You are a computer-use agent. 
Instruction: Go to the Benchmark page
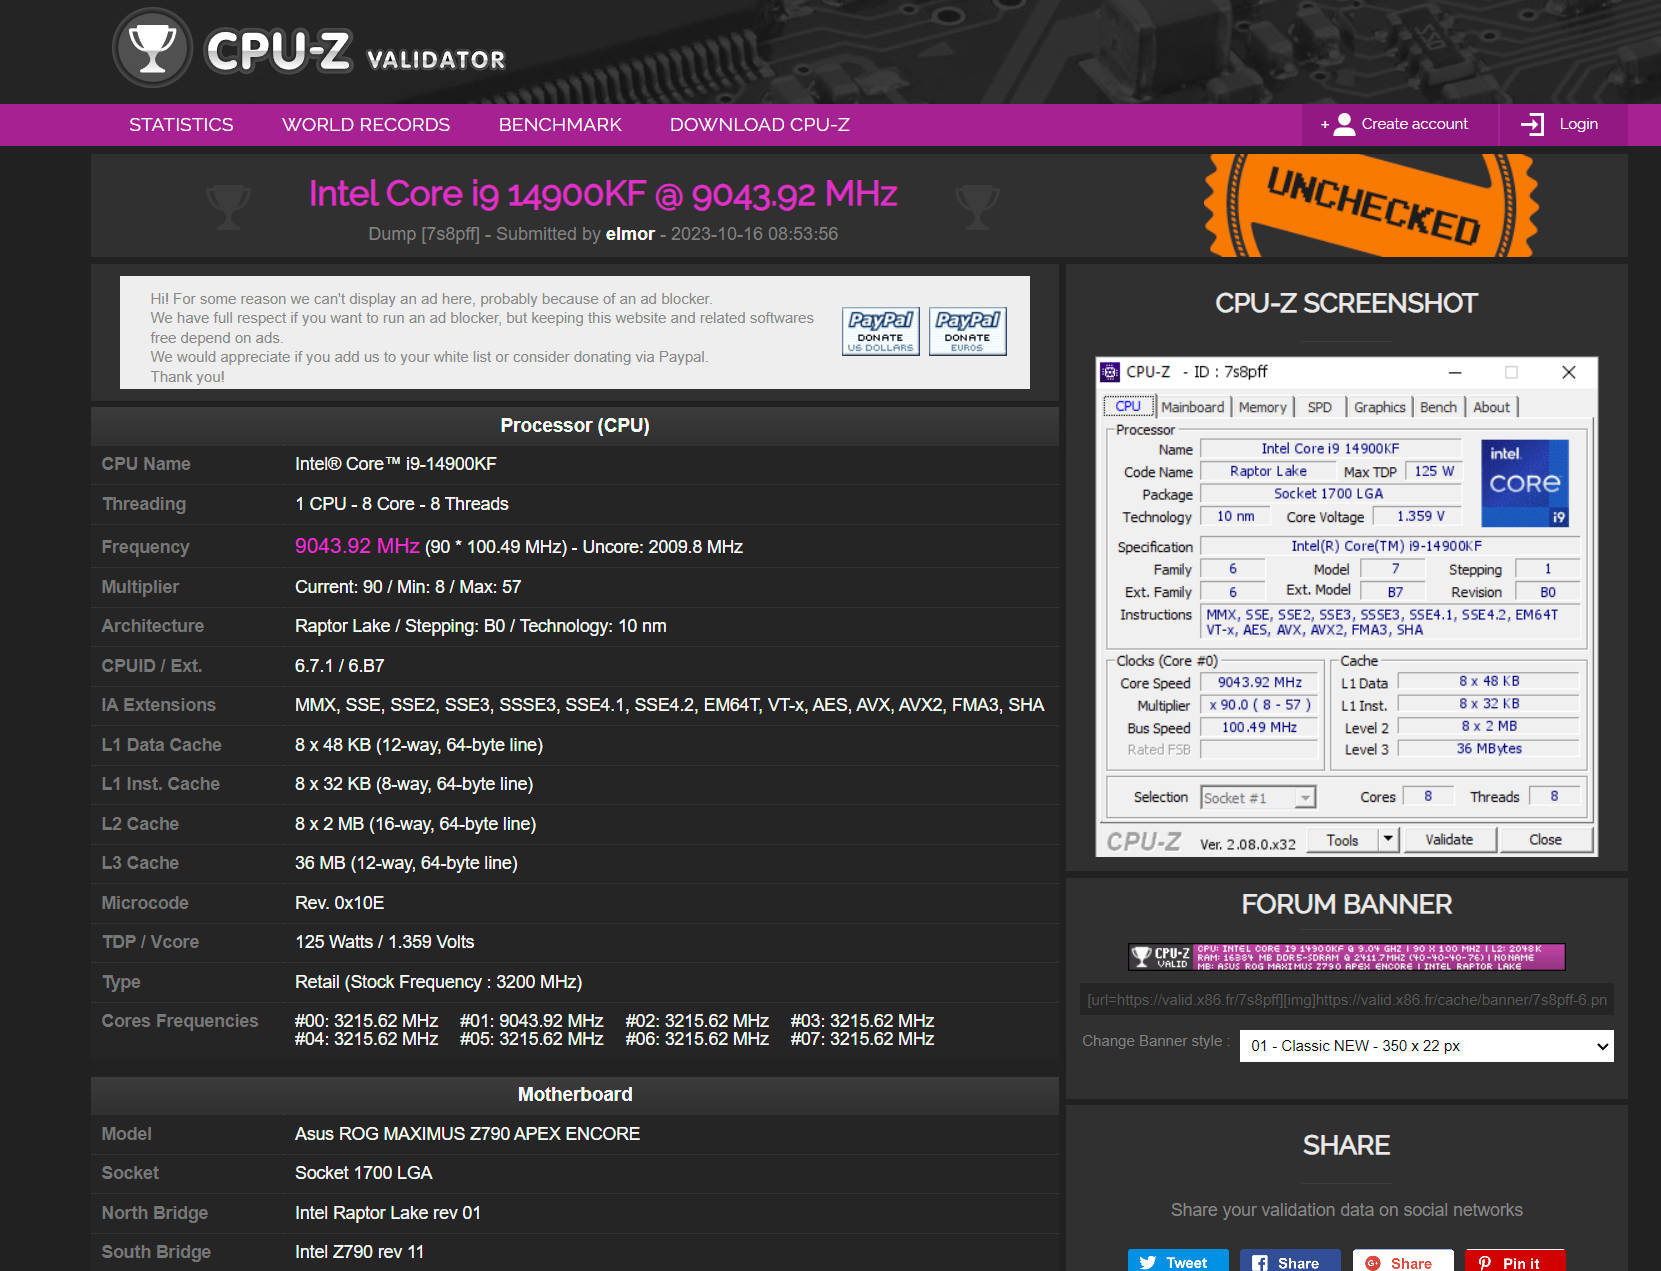pos(560,125)
